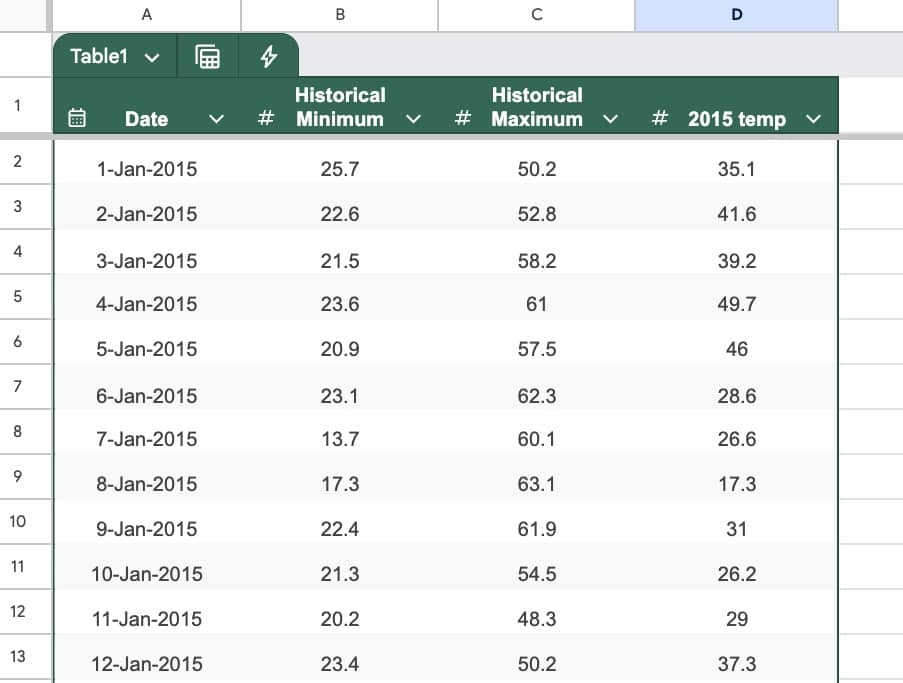Open the 2015 temp column dropdown

[x=813, y=119]
